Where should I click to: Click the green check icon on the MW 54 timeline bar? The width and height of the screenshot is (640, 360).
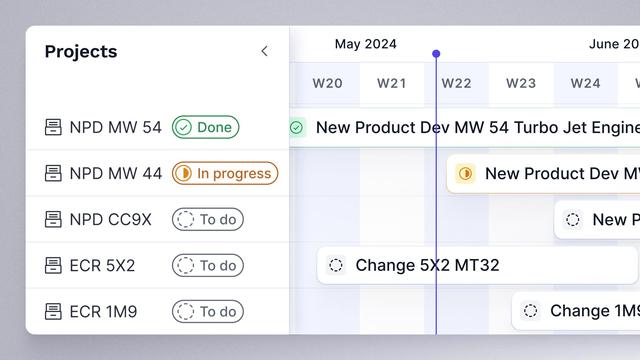point(297,127)
